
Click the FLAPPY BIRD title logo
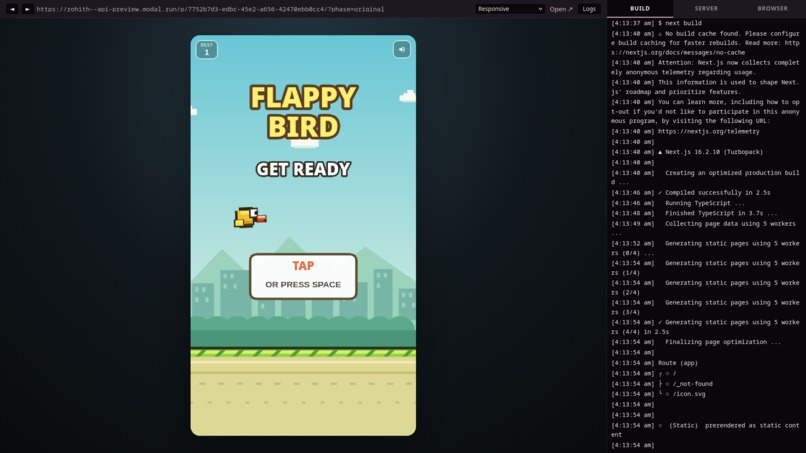click(x=303, y=112)
